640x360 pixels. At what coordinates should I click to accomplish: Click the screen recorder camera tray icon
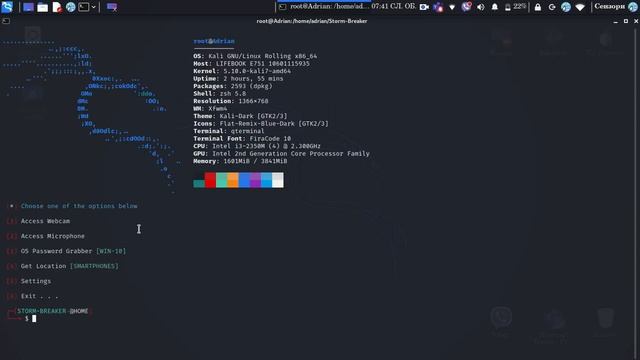pos(424,7)
